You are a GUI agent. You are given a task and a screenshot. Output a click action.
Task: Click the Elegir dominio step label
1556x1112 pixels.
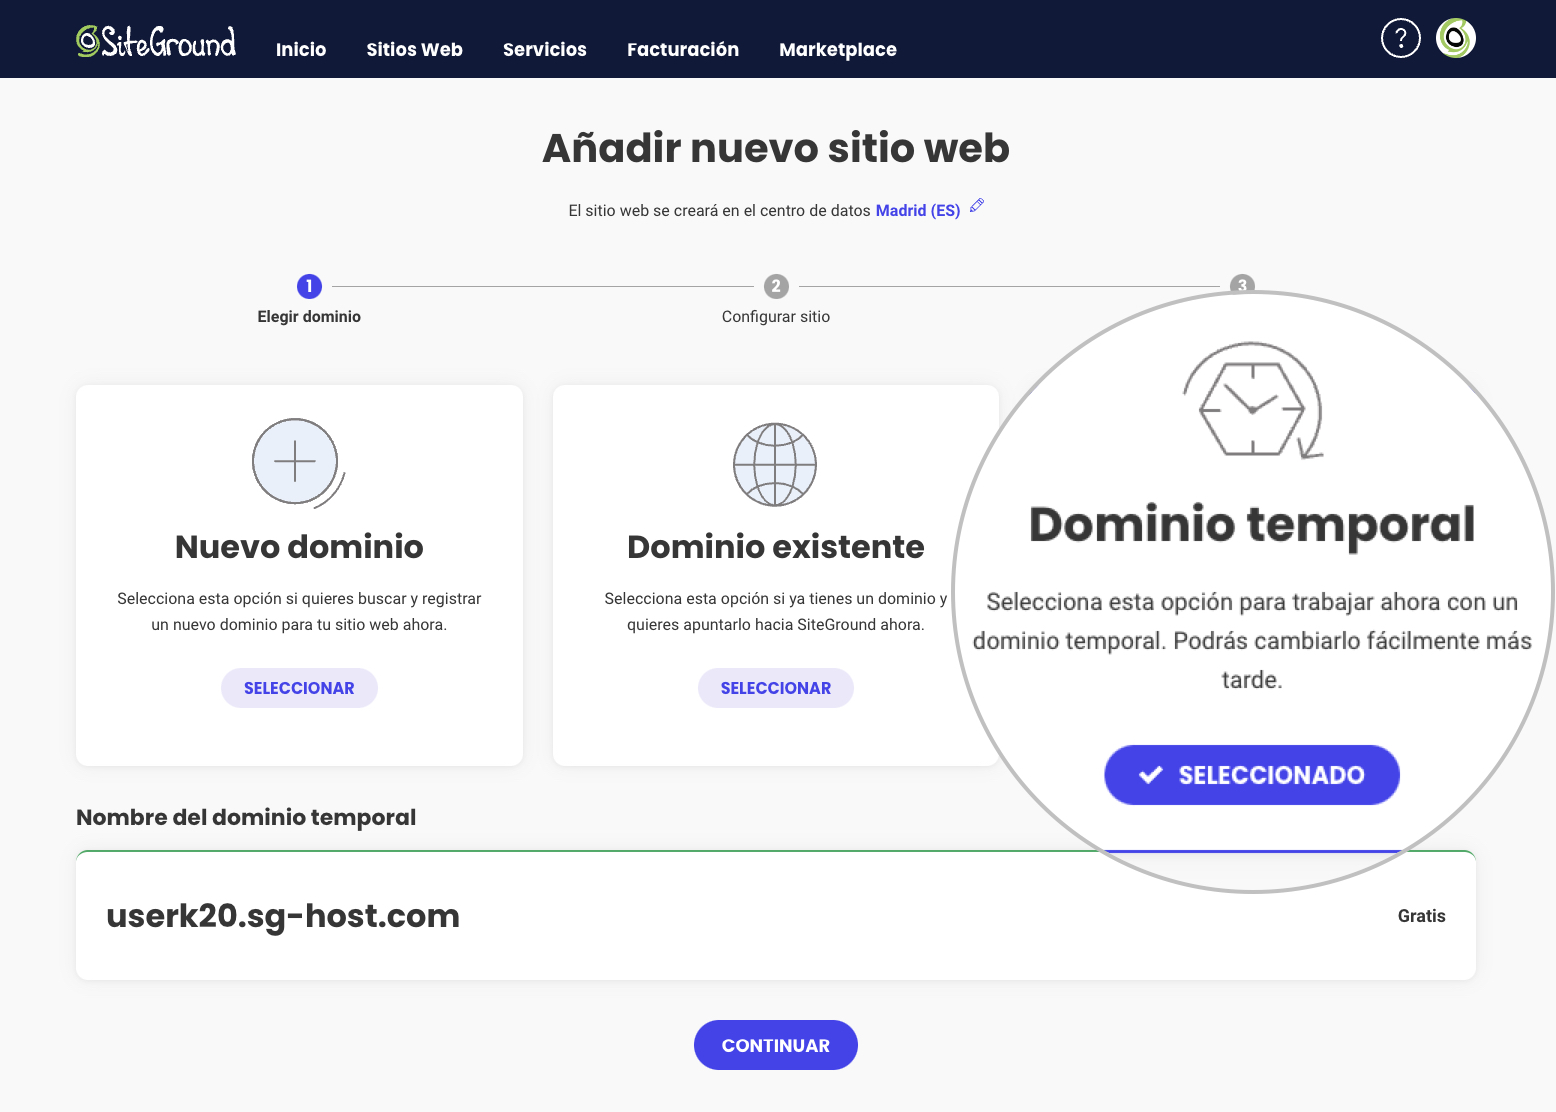(309, 316)
